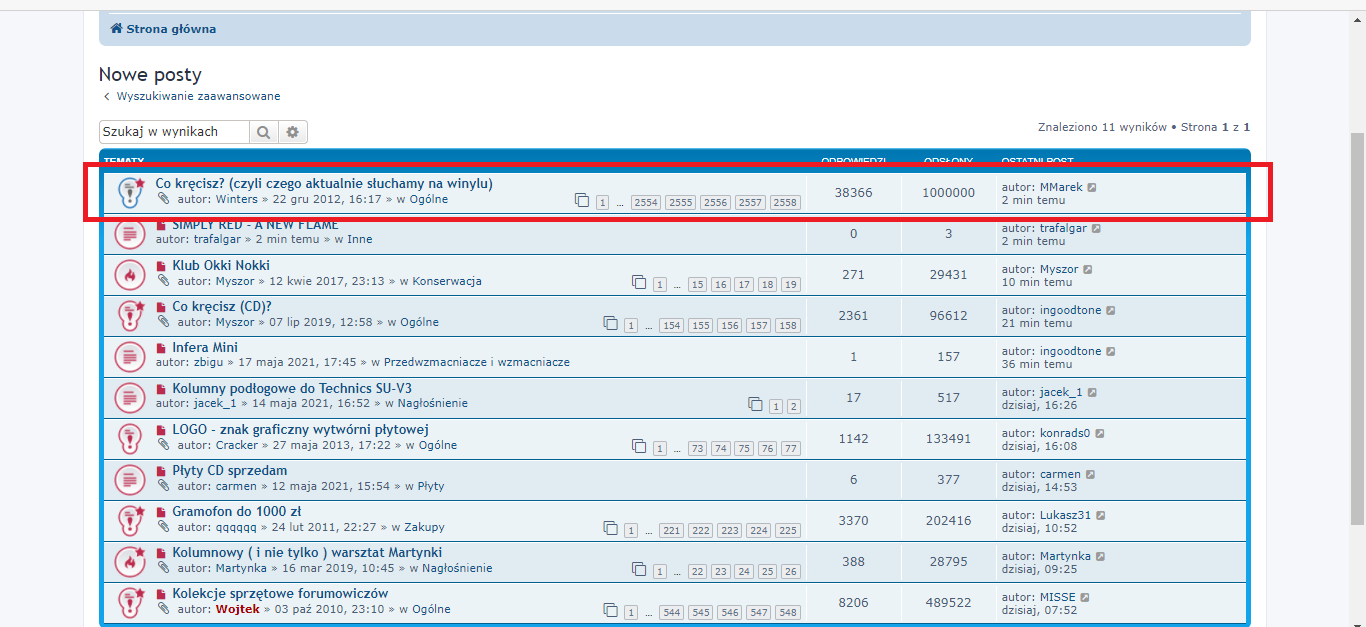Click unread post icon before Infera Mini
The image size is (1366, 627).
pos(161,348)
